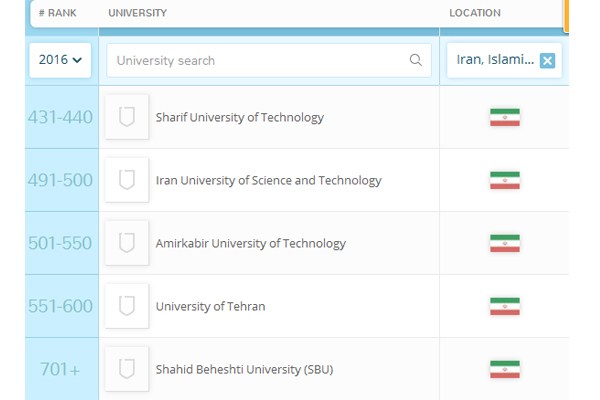Click Iran University of Science logo placeholder
This screenshot has width=600, height=400.
point(127,180)
